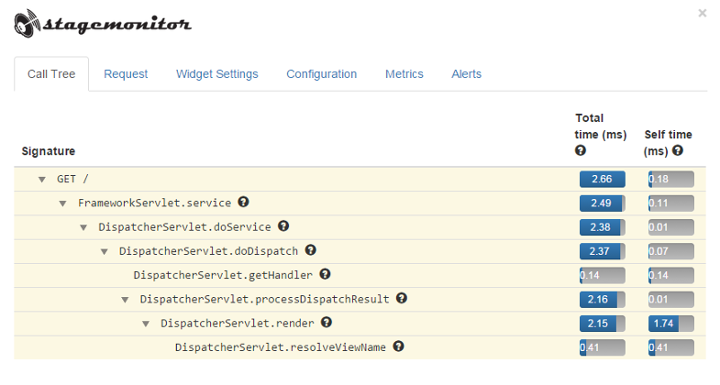
Task: Open help icon next to processDispatchResult
Action: click(x=402, y=298)
